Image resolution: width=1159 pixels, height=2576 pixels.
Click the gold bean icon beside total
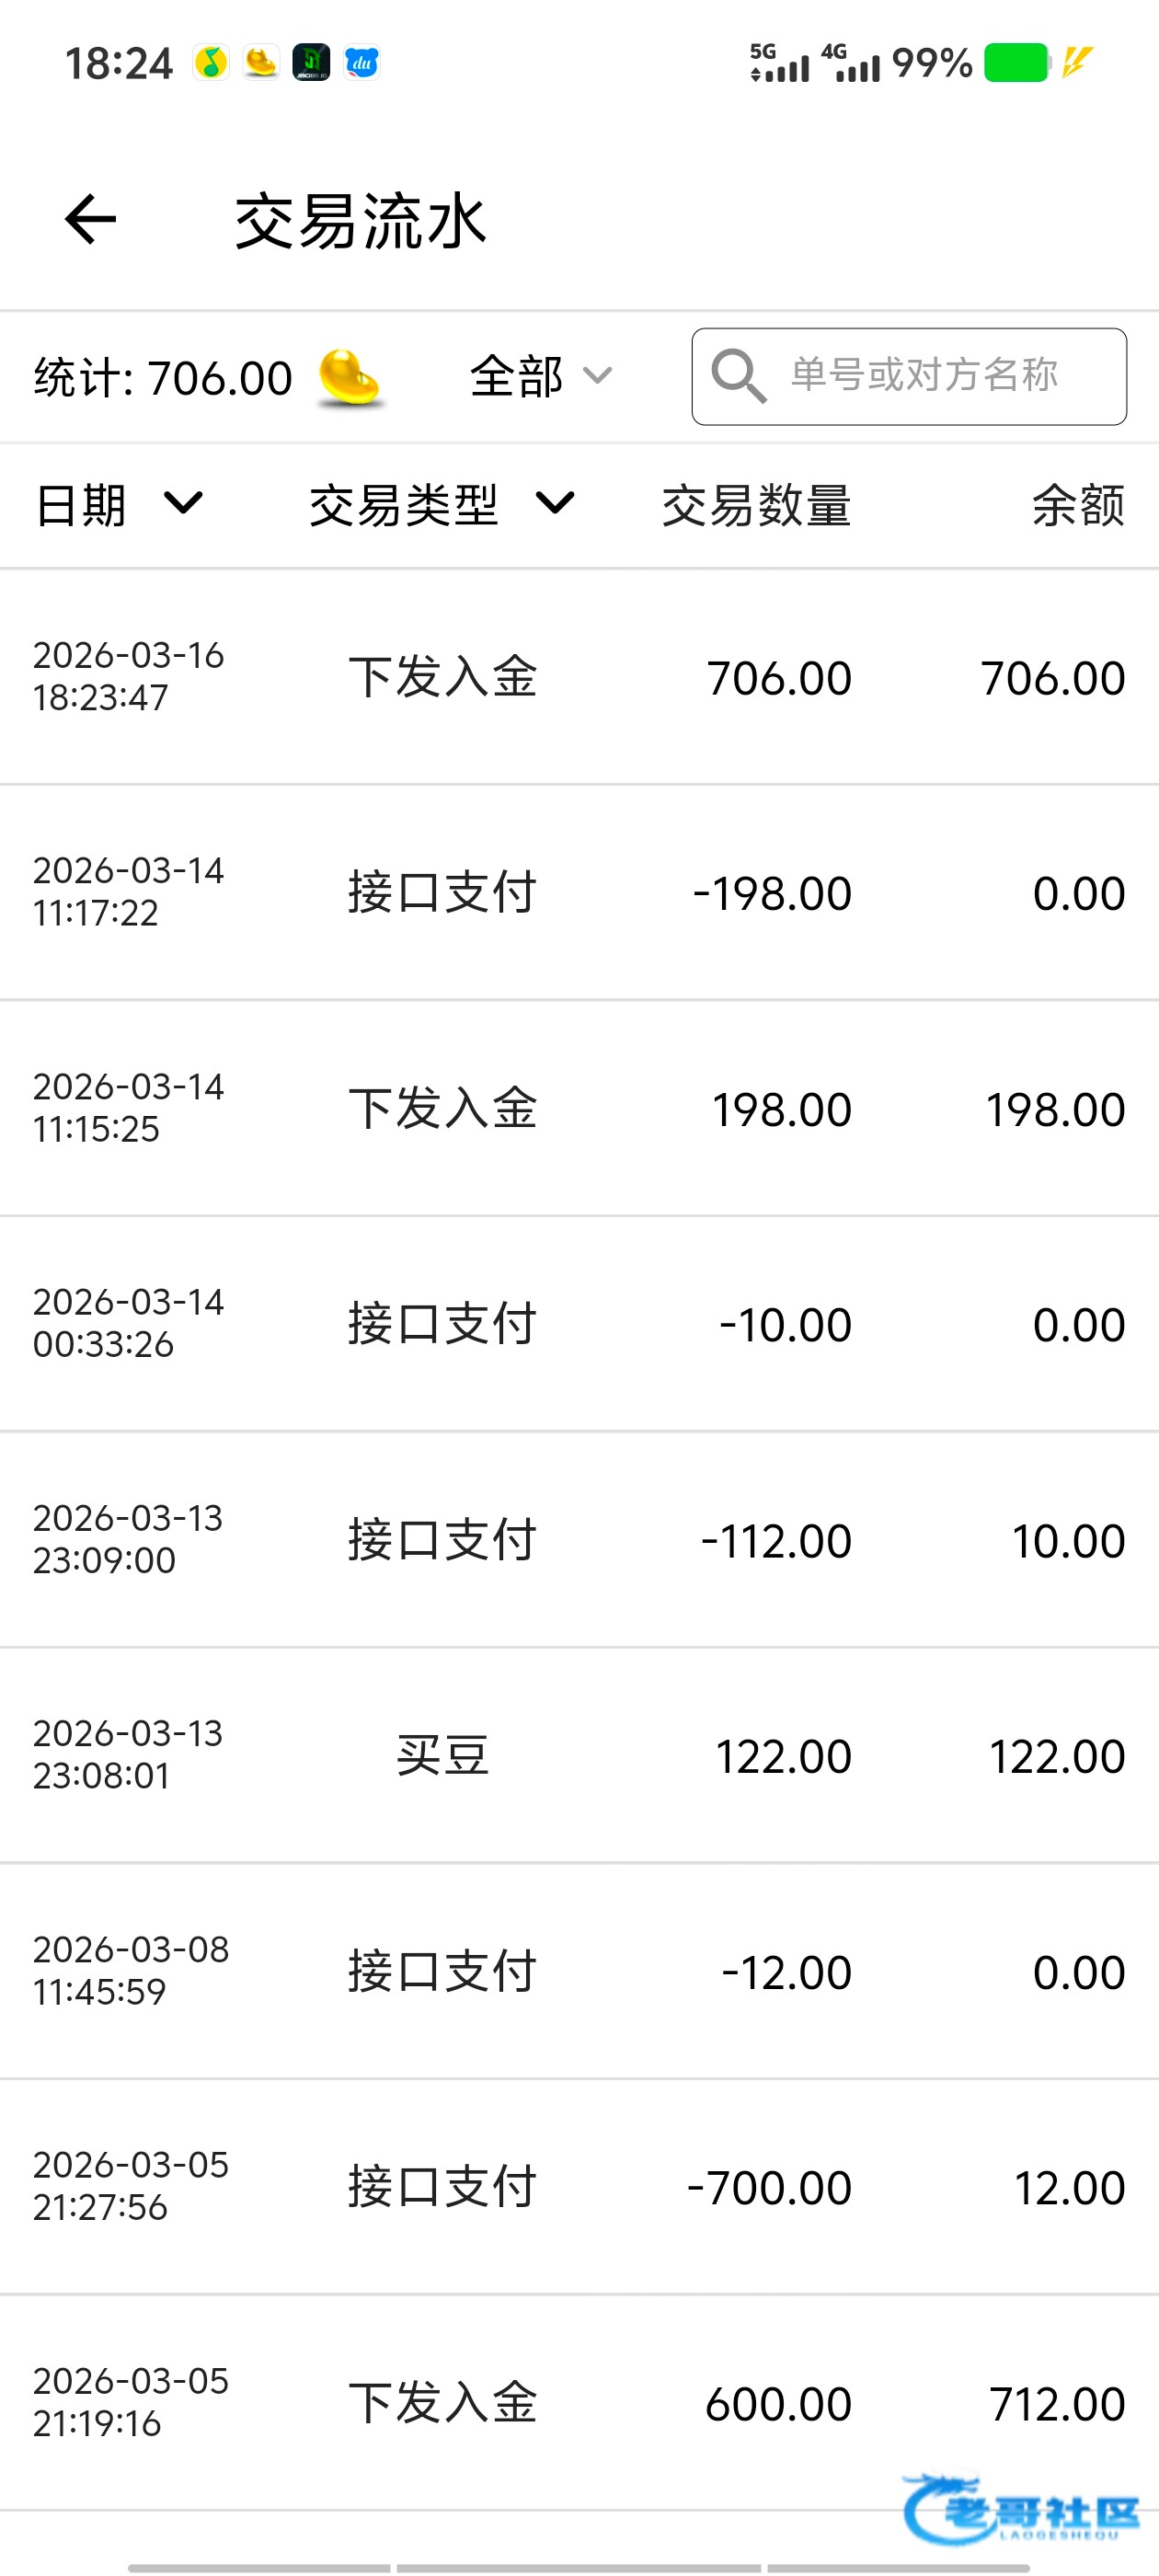349,379
